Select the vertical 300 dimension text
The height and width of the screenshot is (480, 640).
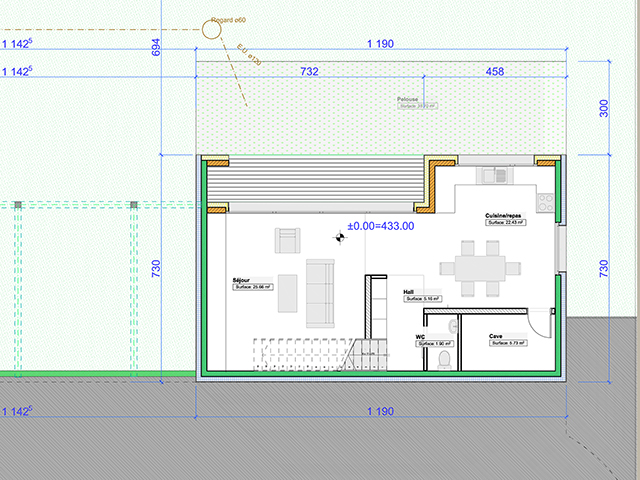pos(603,109)
